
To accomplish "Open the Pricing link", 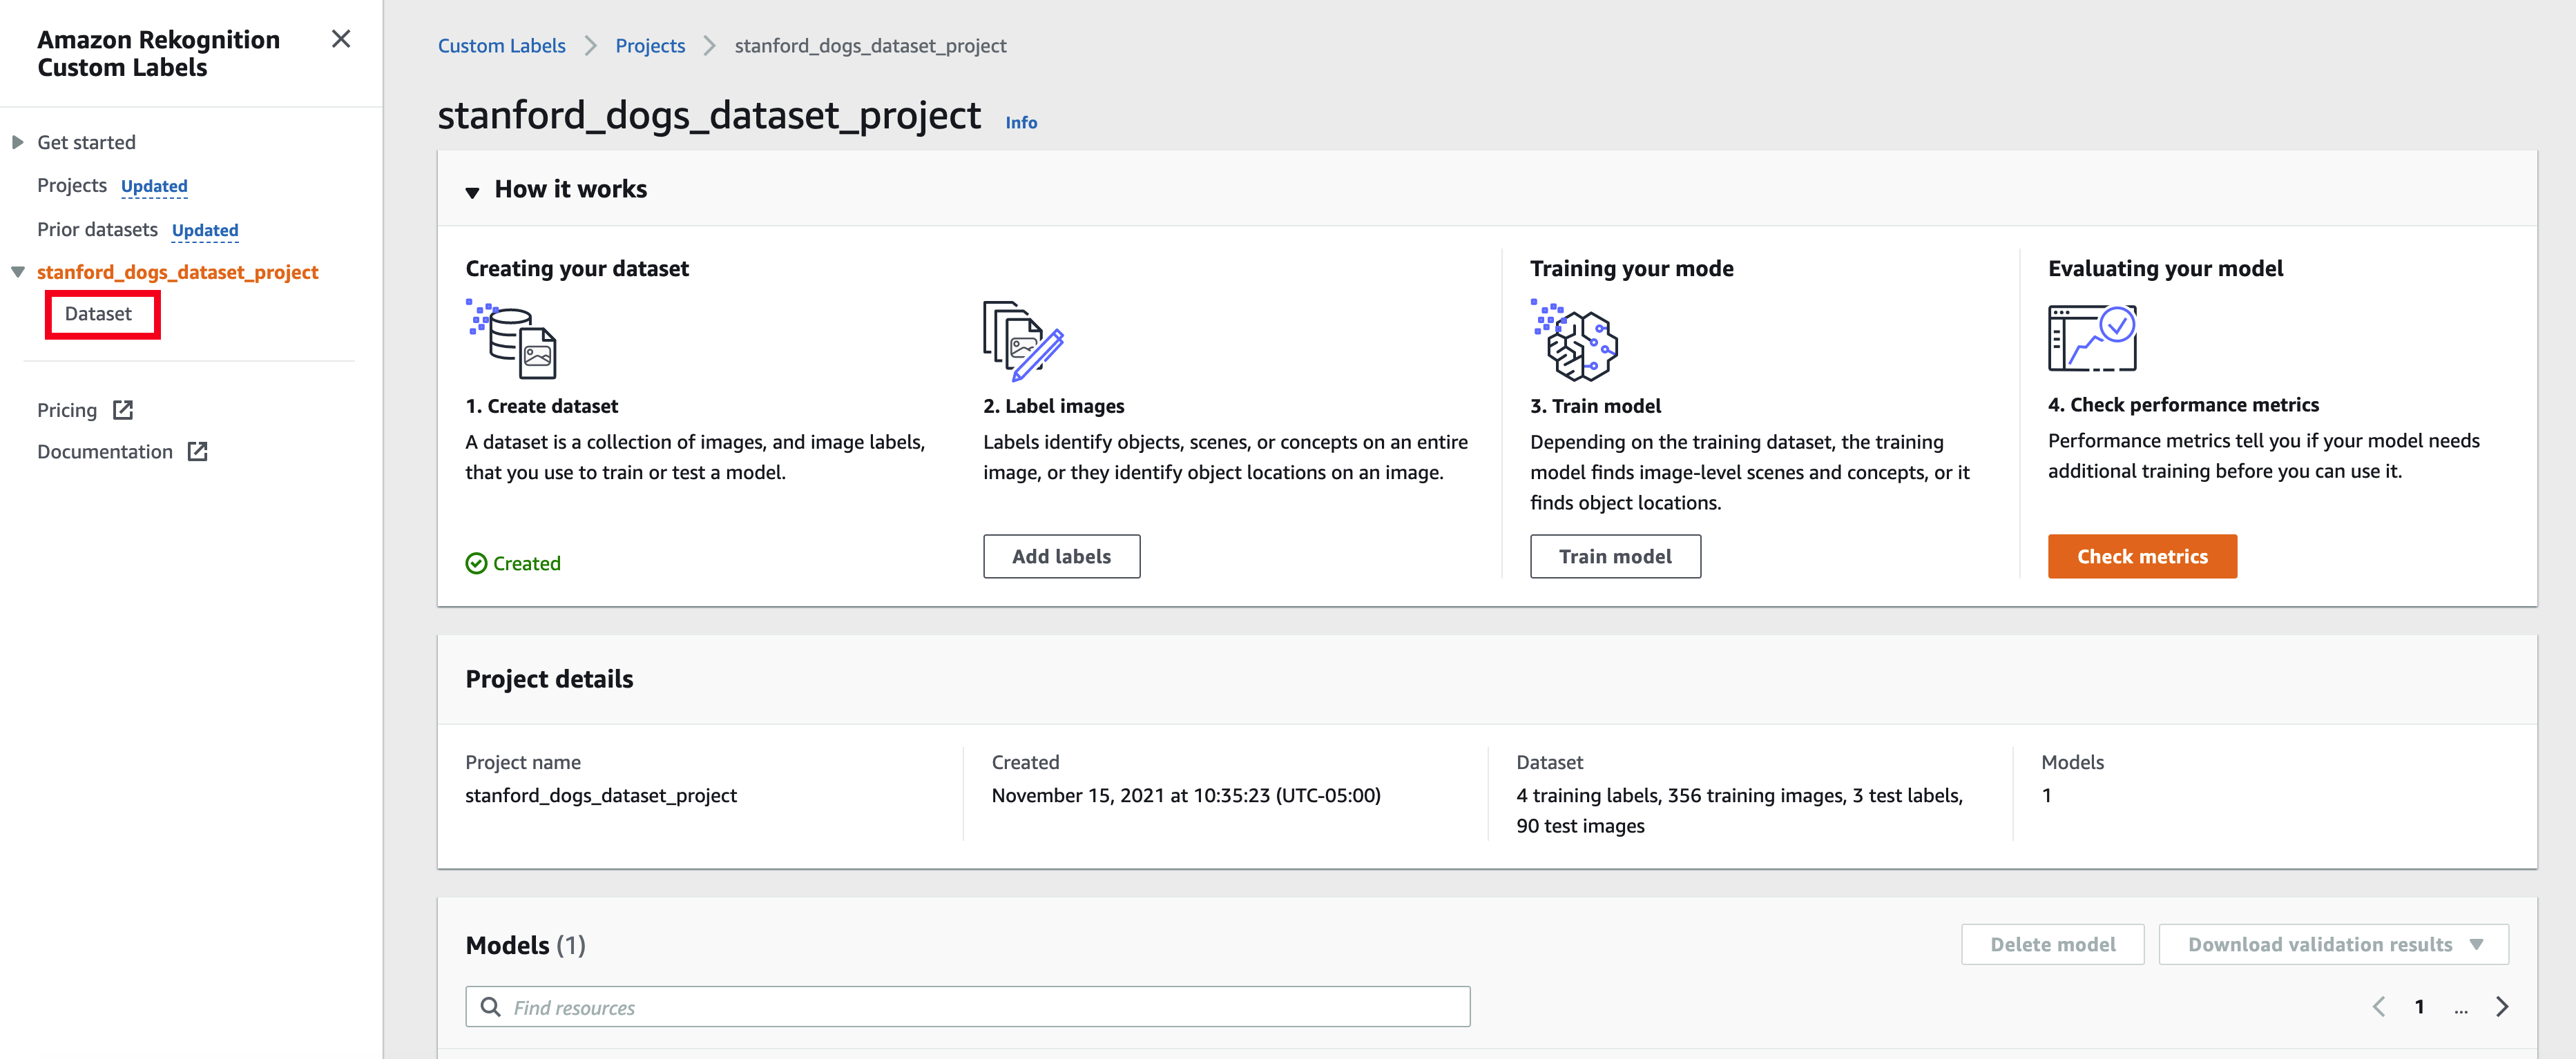I will click(x=67, y=410).
